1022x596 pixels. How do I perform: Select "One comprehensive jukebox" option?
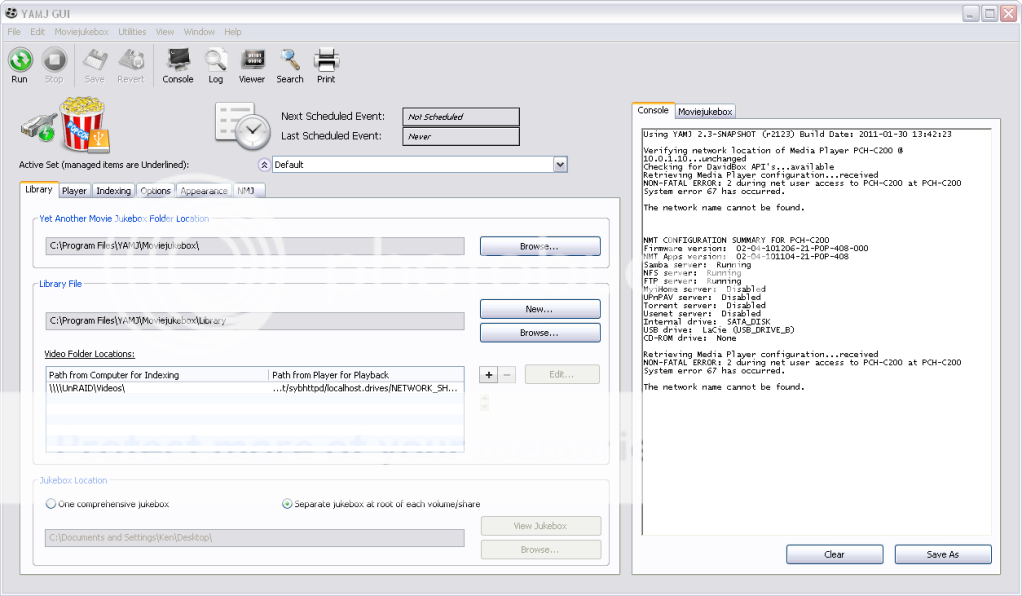point(50,504)
